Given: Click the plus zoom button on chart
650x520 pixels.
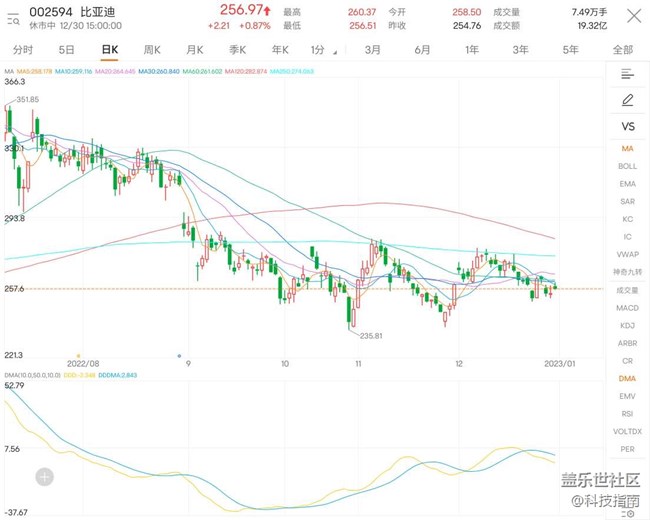Looking at the screenshot, I should [44, 477].
